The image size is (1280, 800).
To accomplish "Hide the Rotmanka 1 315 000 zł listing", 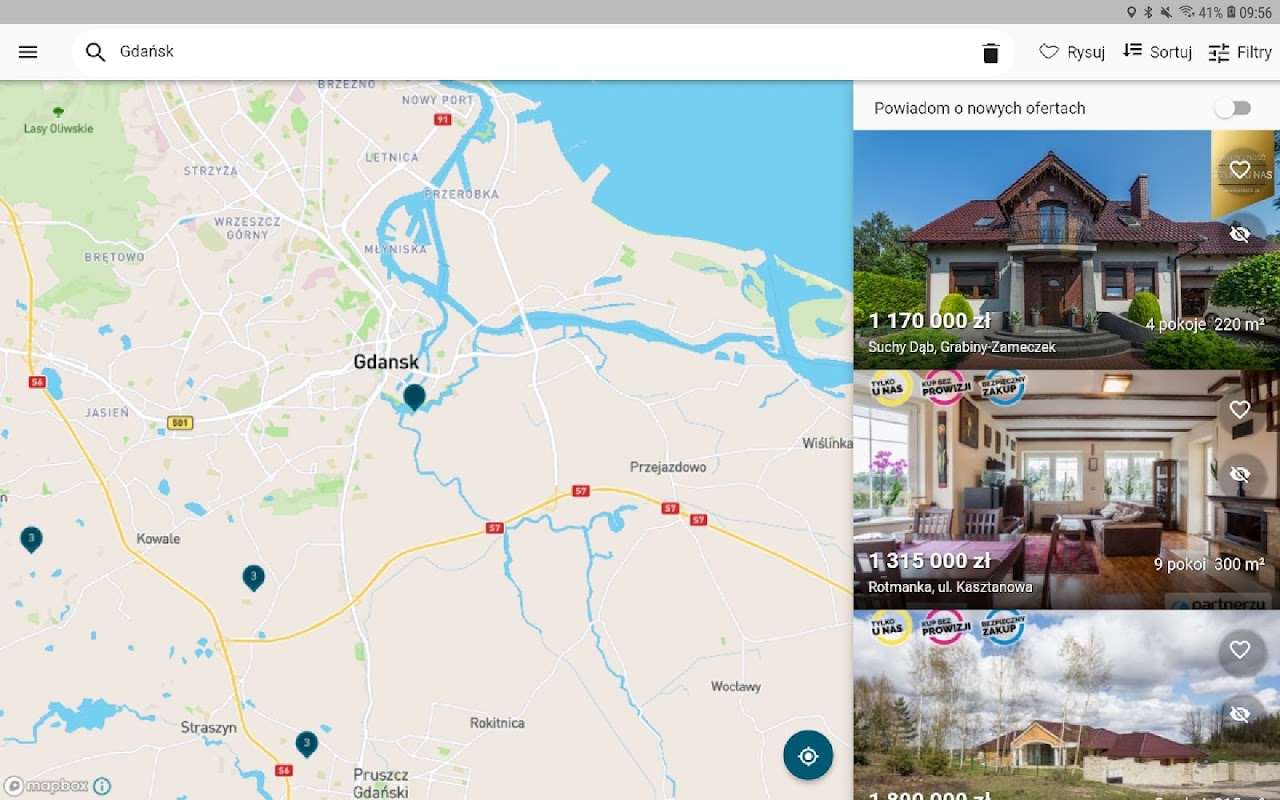I will point(1240,474).
